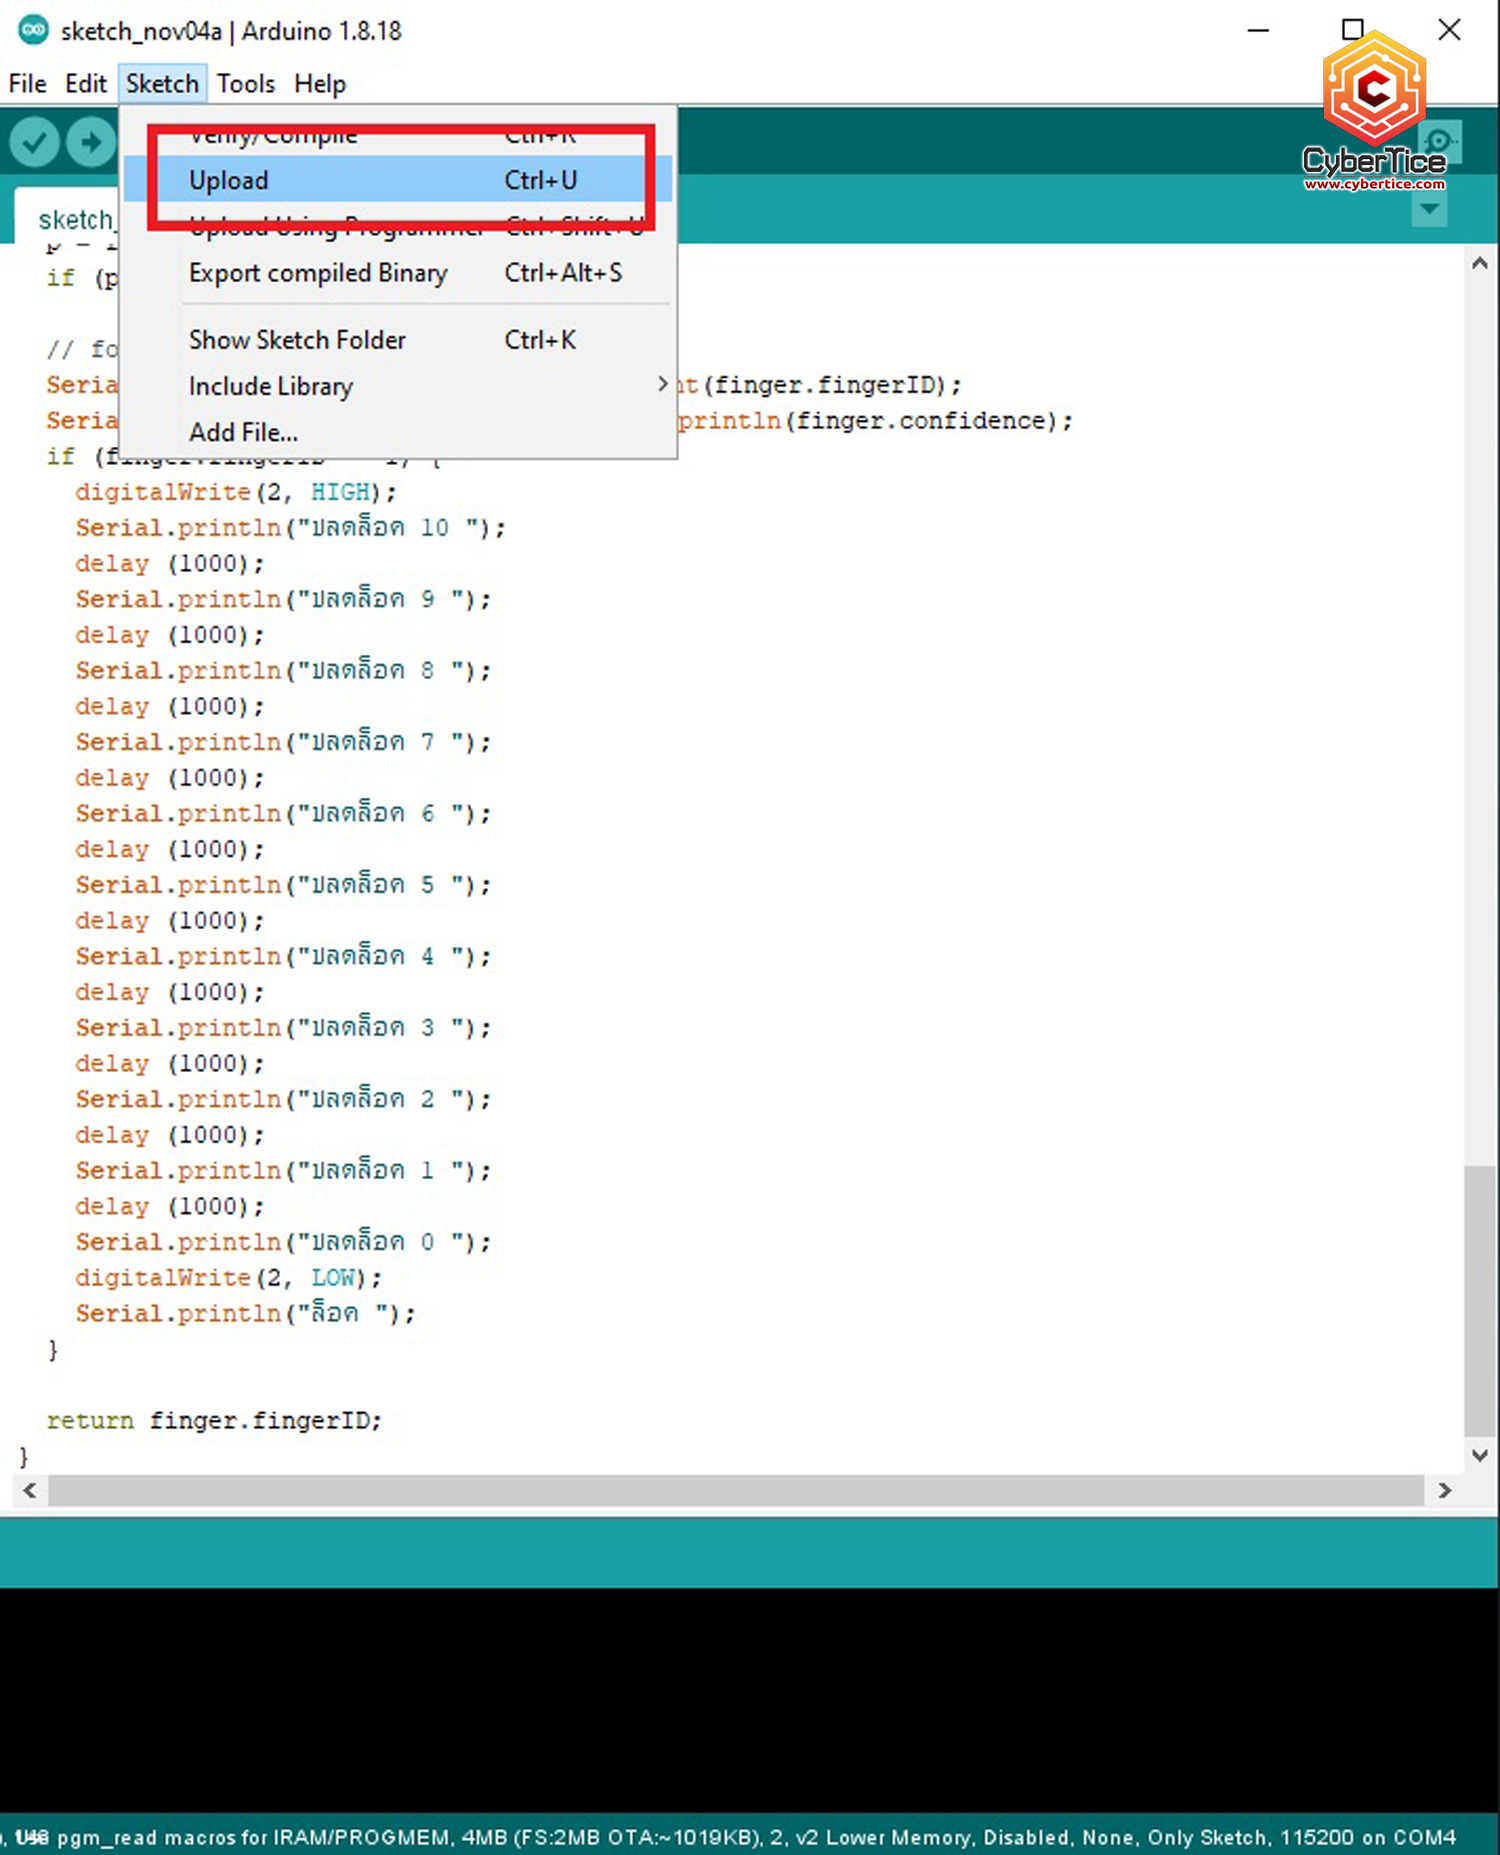This screenshot has height=1855, width=1500.
Task: Close the Arduino window
Action: pos(1449,30)
